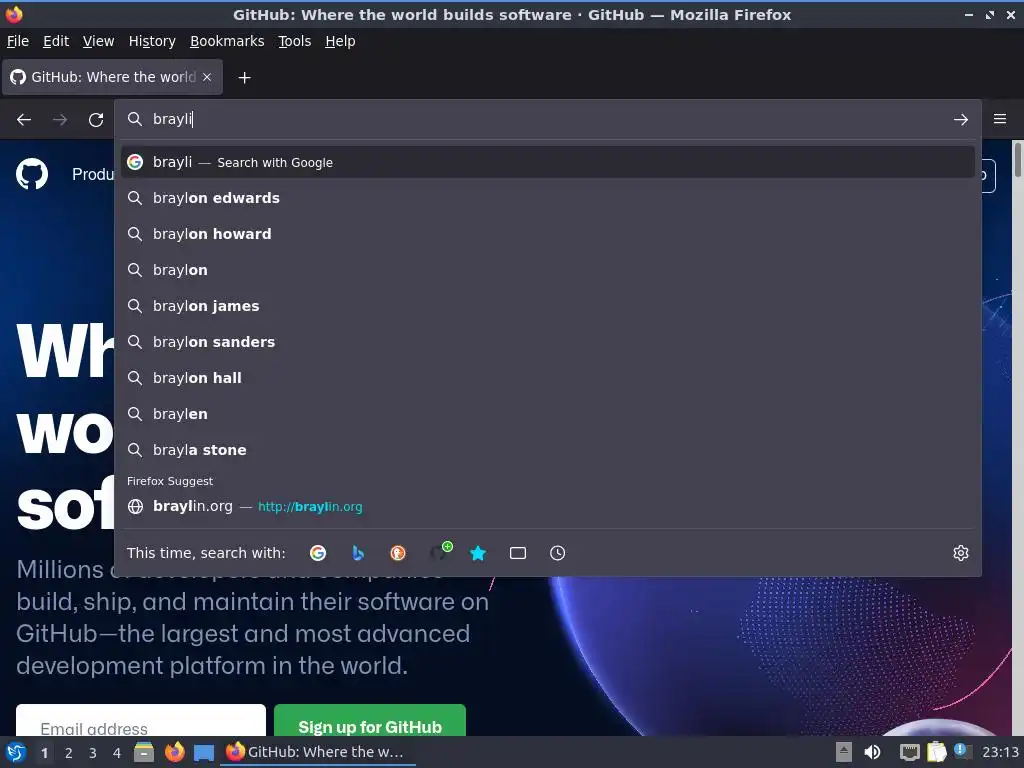Screen dimensions: 1024x768
Task: Open the clipboard manager tray icon
Action: 936,752
